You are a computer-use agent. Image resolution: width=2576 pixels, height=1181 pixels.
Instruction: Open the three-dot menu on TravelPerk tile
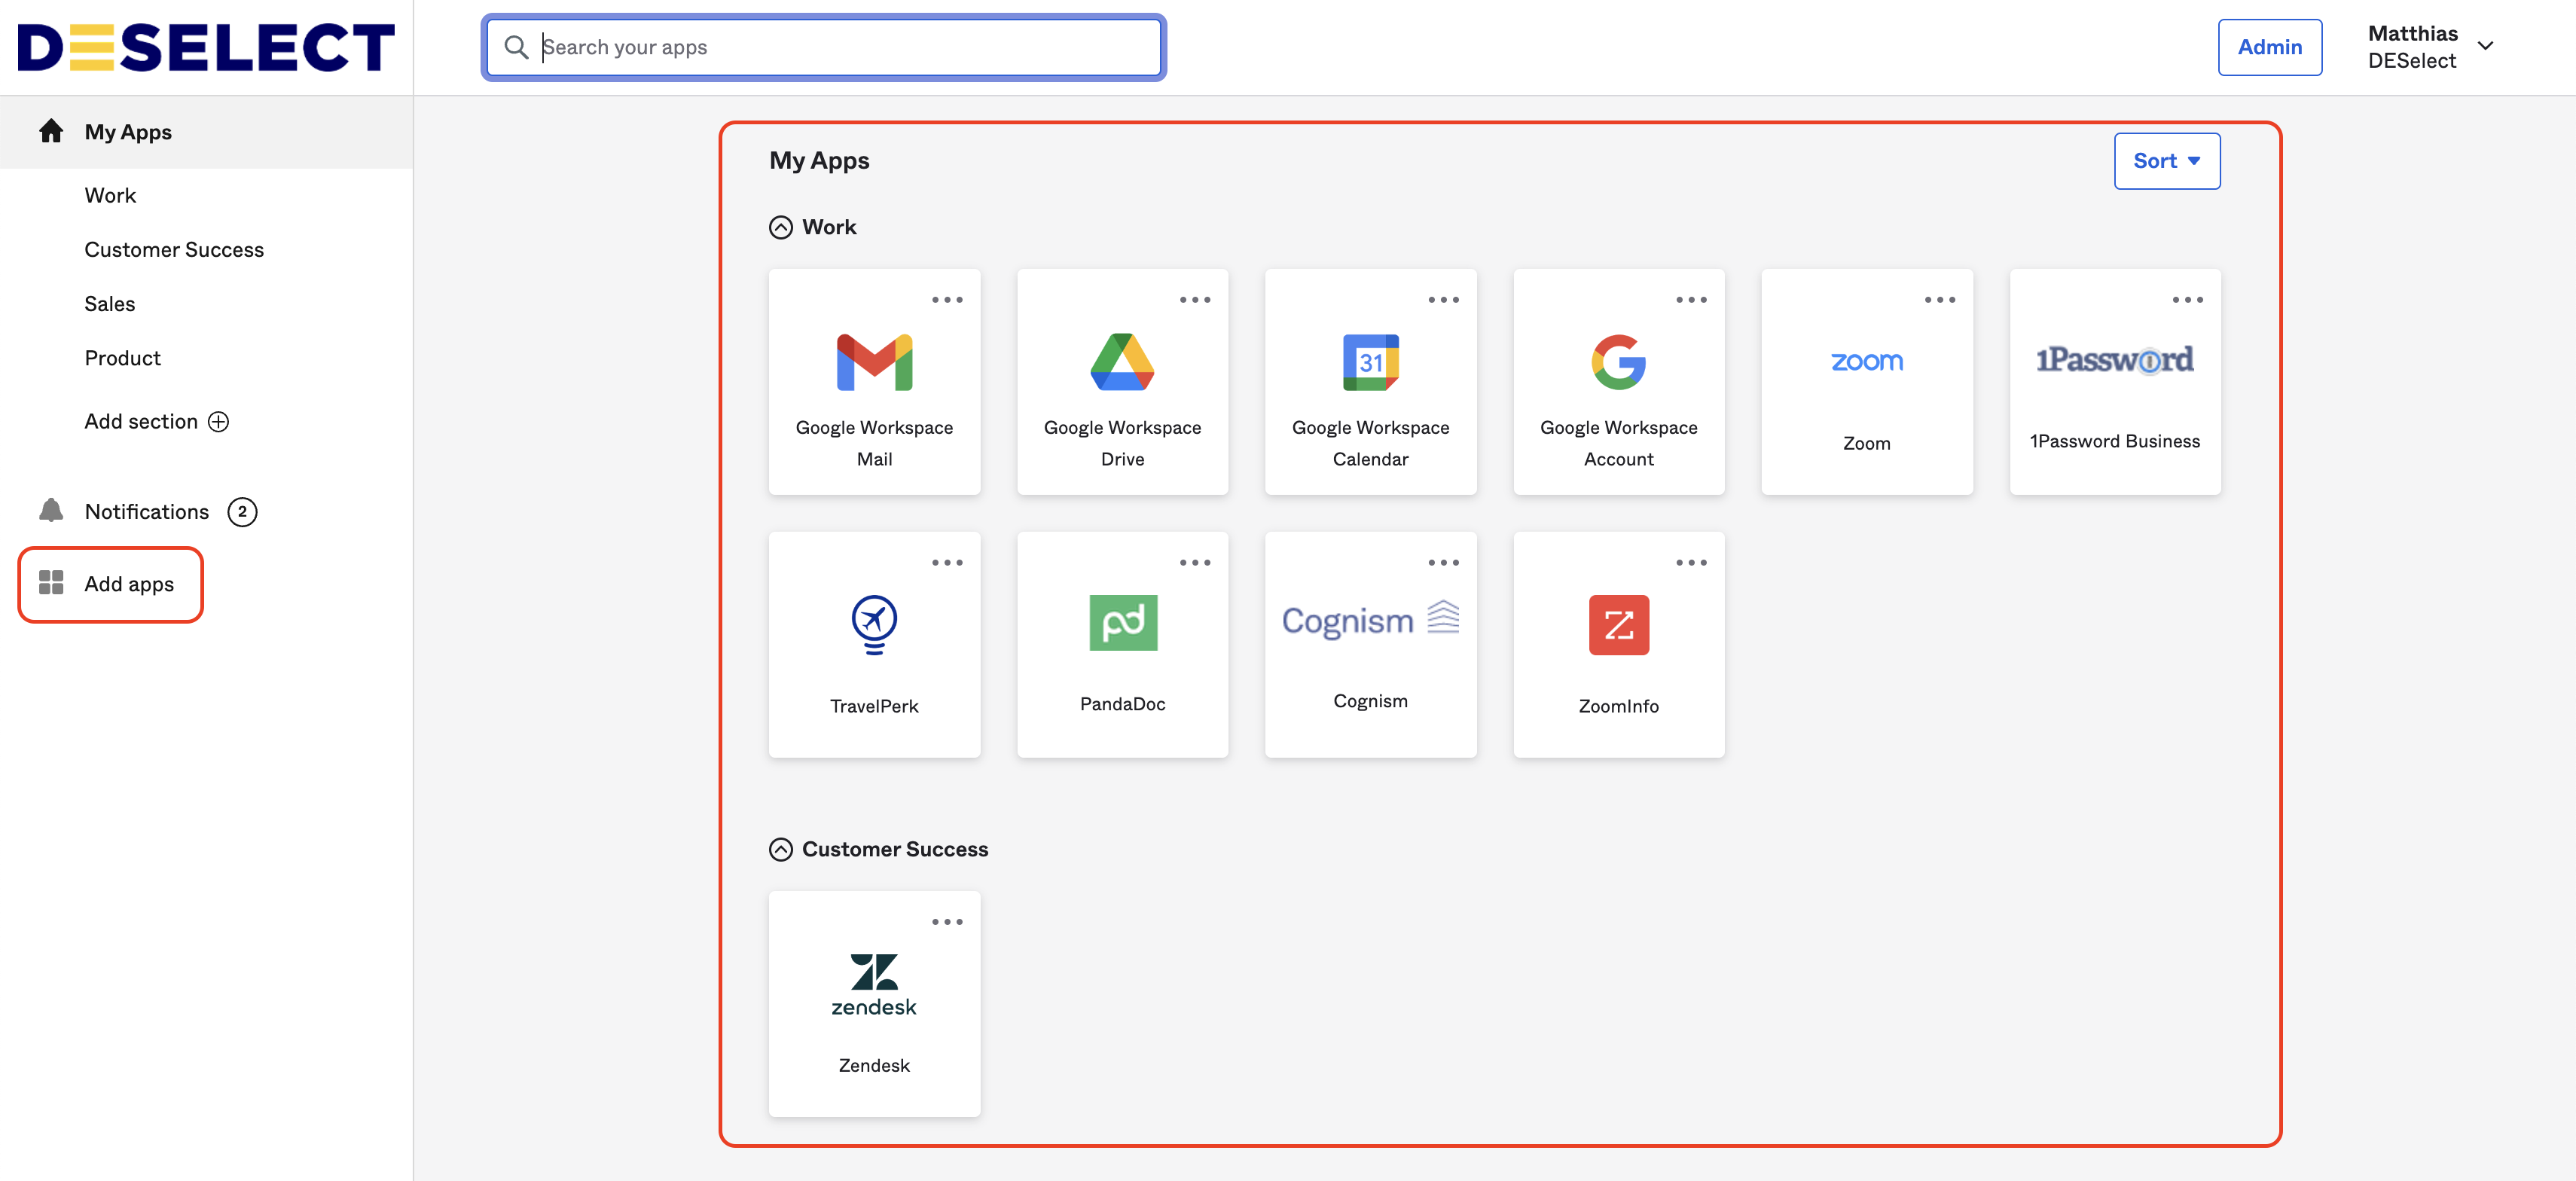tap(947, 563)
